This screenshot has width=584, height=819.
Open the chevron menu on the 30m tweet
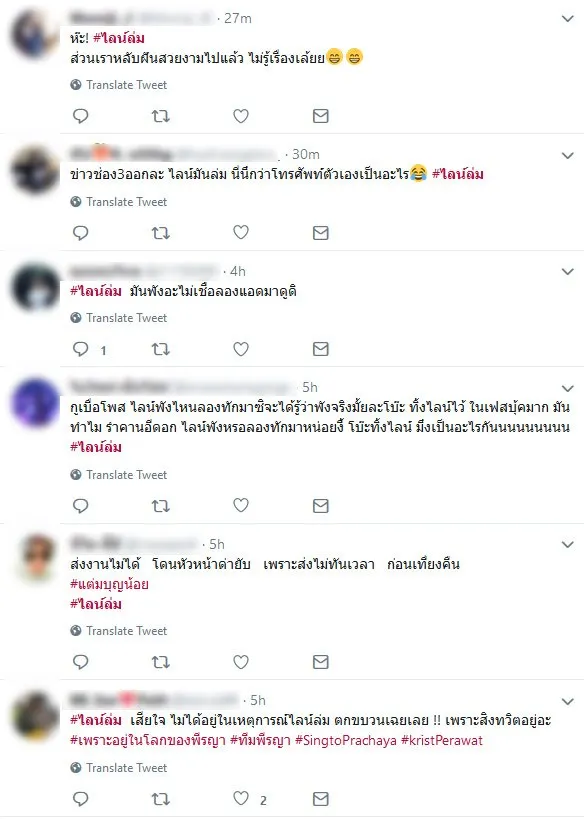(x=568, y=156)
